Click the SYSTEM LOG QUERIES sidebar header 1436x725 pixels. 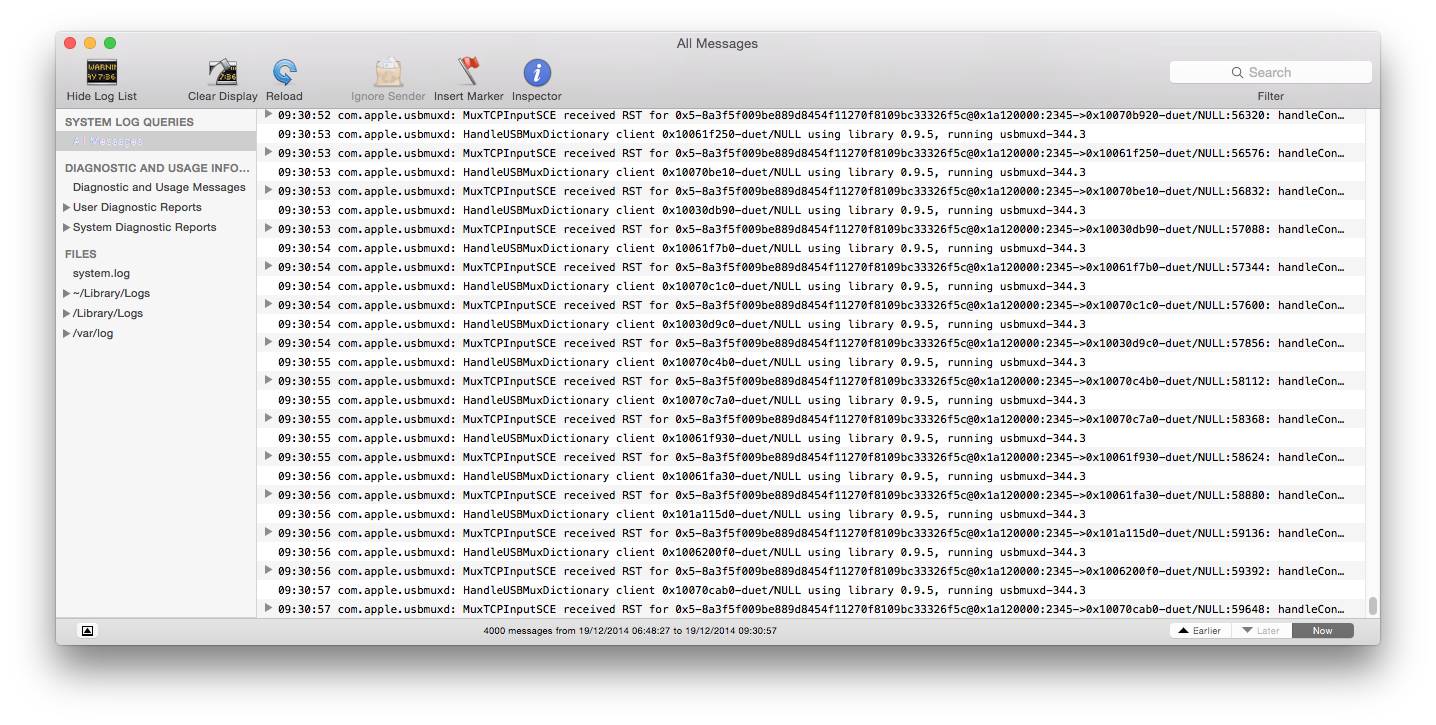pos(129,122)
